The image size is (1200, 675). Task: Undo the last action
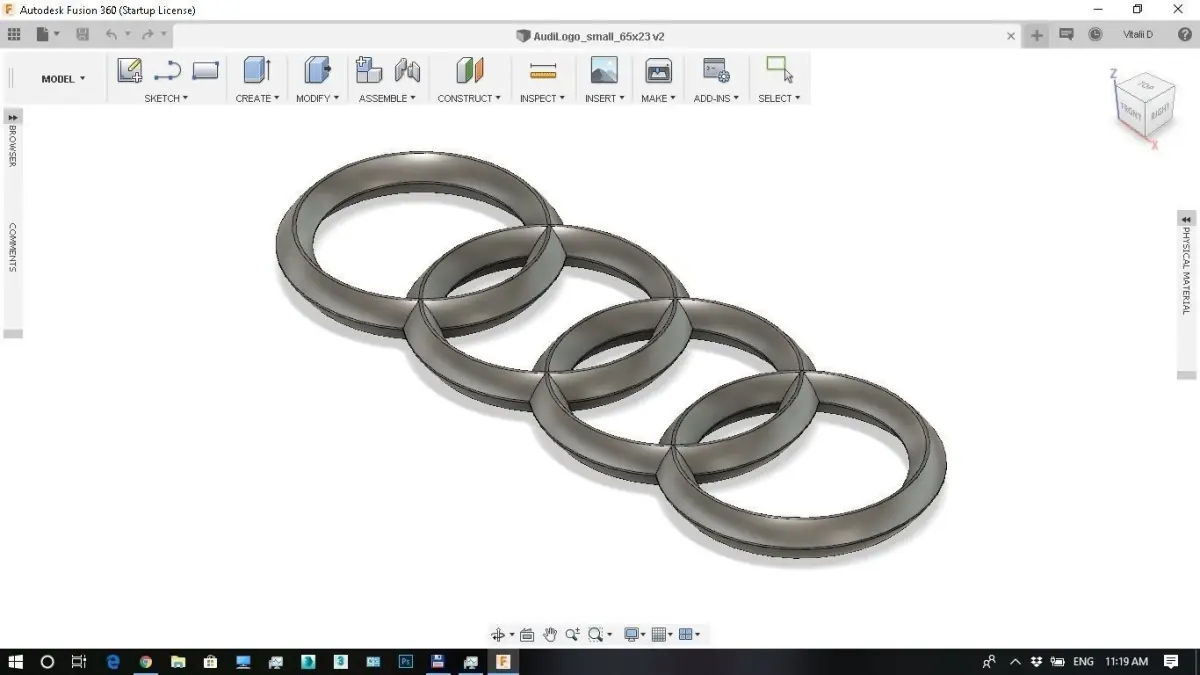click(111, 34)
